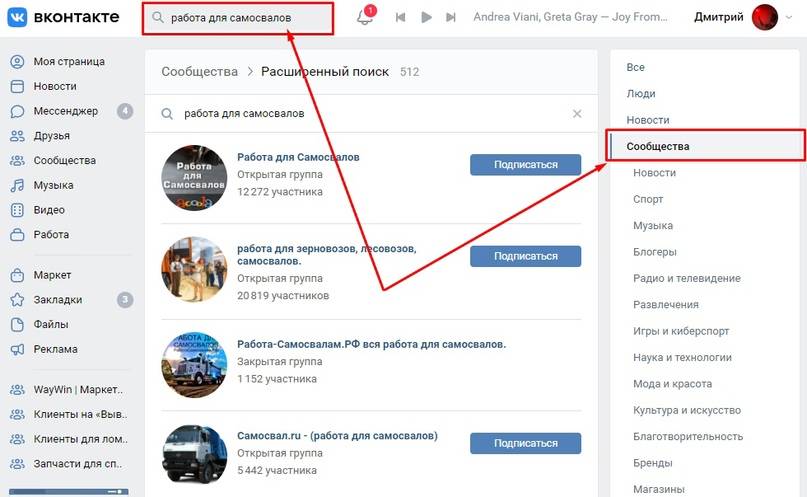This screenshot has height=497, width=807.
Task: Open the Видео icon in sidebar
Action: point(17,210)
